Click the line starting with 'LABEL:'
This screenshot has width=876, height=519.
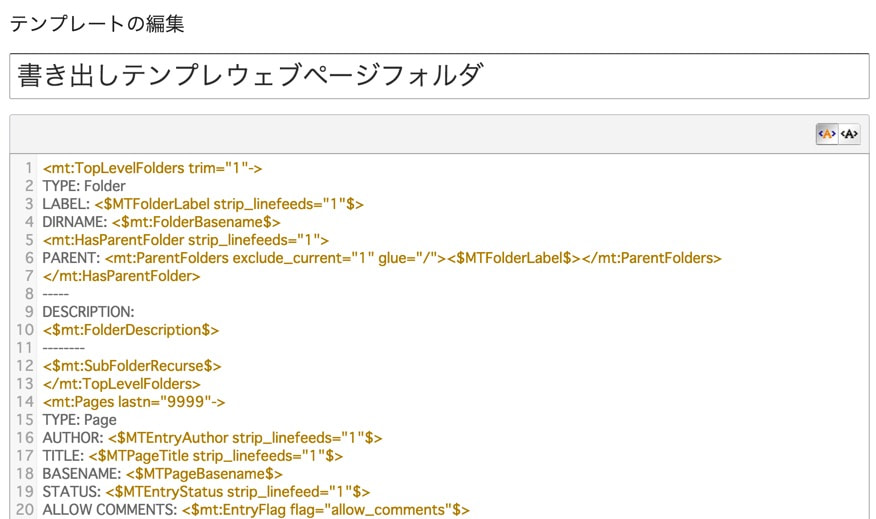tap(203, 204)
